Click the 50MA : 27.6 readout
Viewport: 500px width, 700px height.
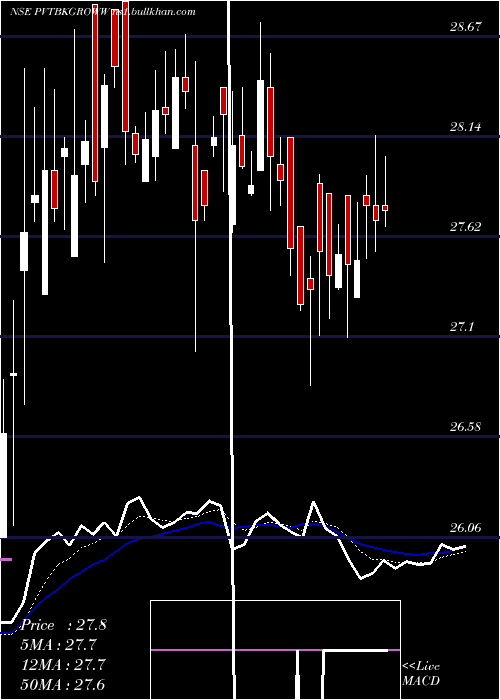pos(64,685)
